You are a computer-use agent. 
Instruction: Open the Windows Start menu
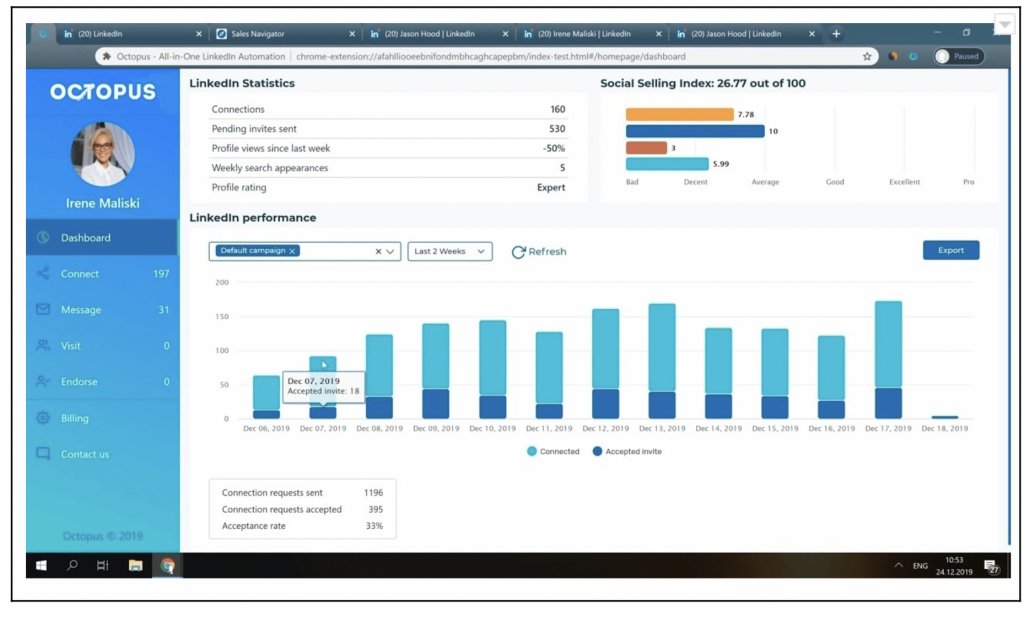tap(41, 565)
